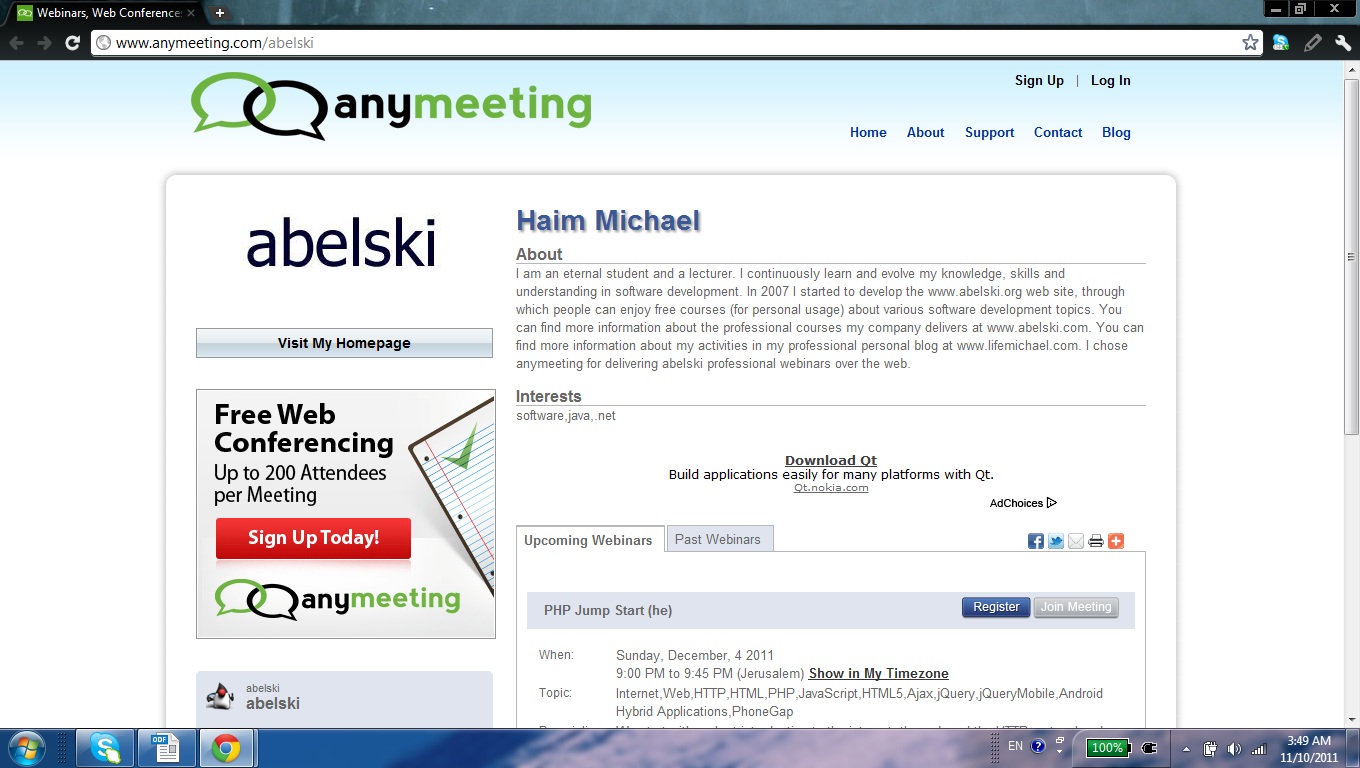Click the abelski name in the sidebar card

(273, 703)
